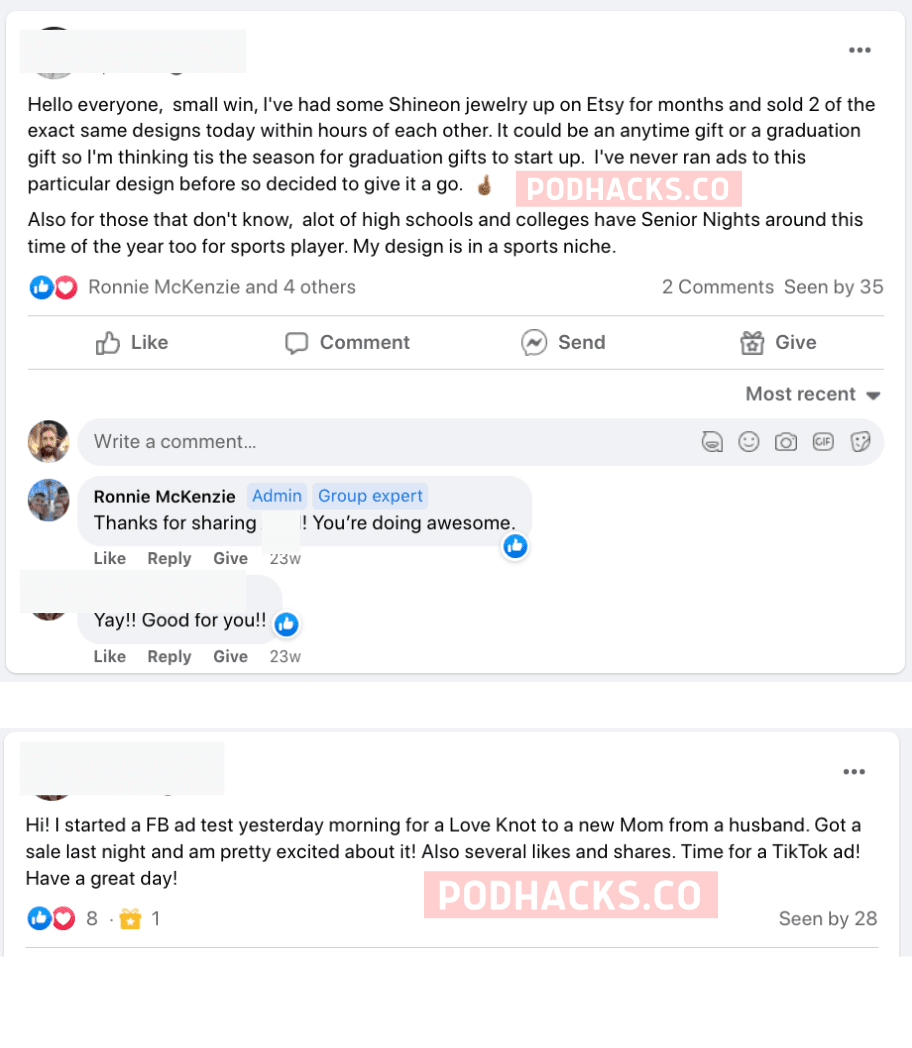Click Ronnie McKenzie's profile picture thumbnail
Image resolution: width=912 pixels, height=1048 pixels.
tap(48, 500)
